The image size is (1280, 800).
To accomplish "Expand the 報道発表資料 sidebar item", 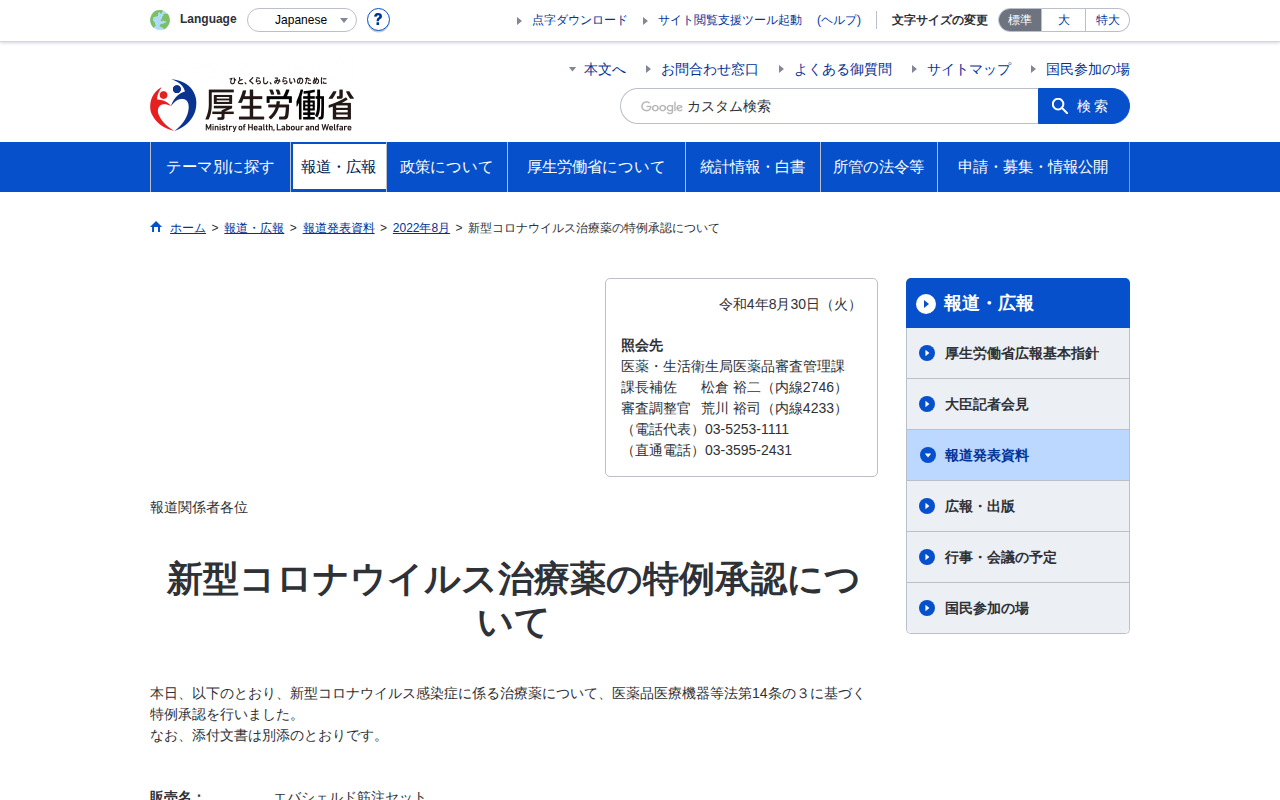I will click(x=1018, y=455).
